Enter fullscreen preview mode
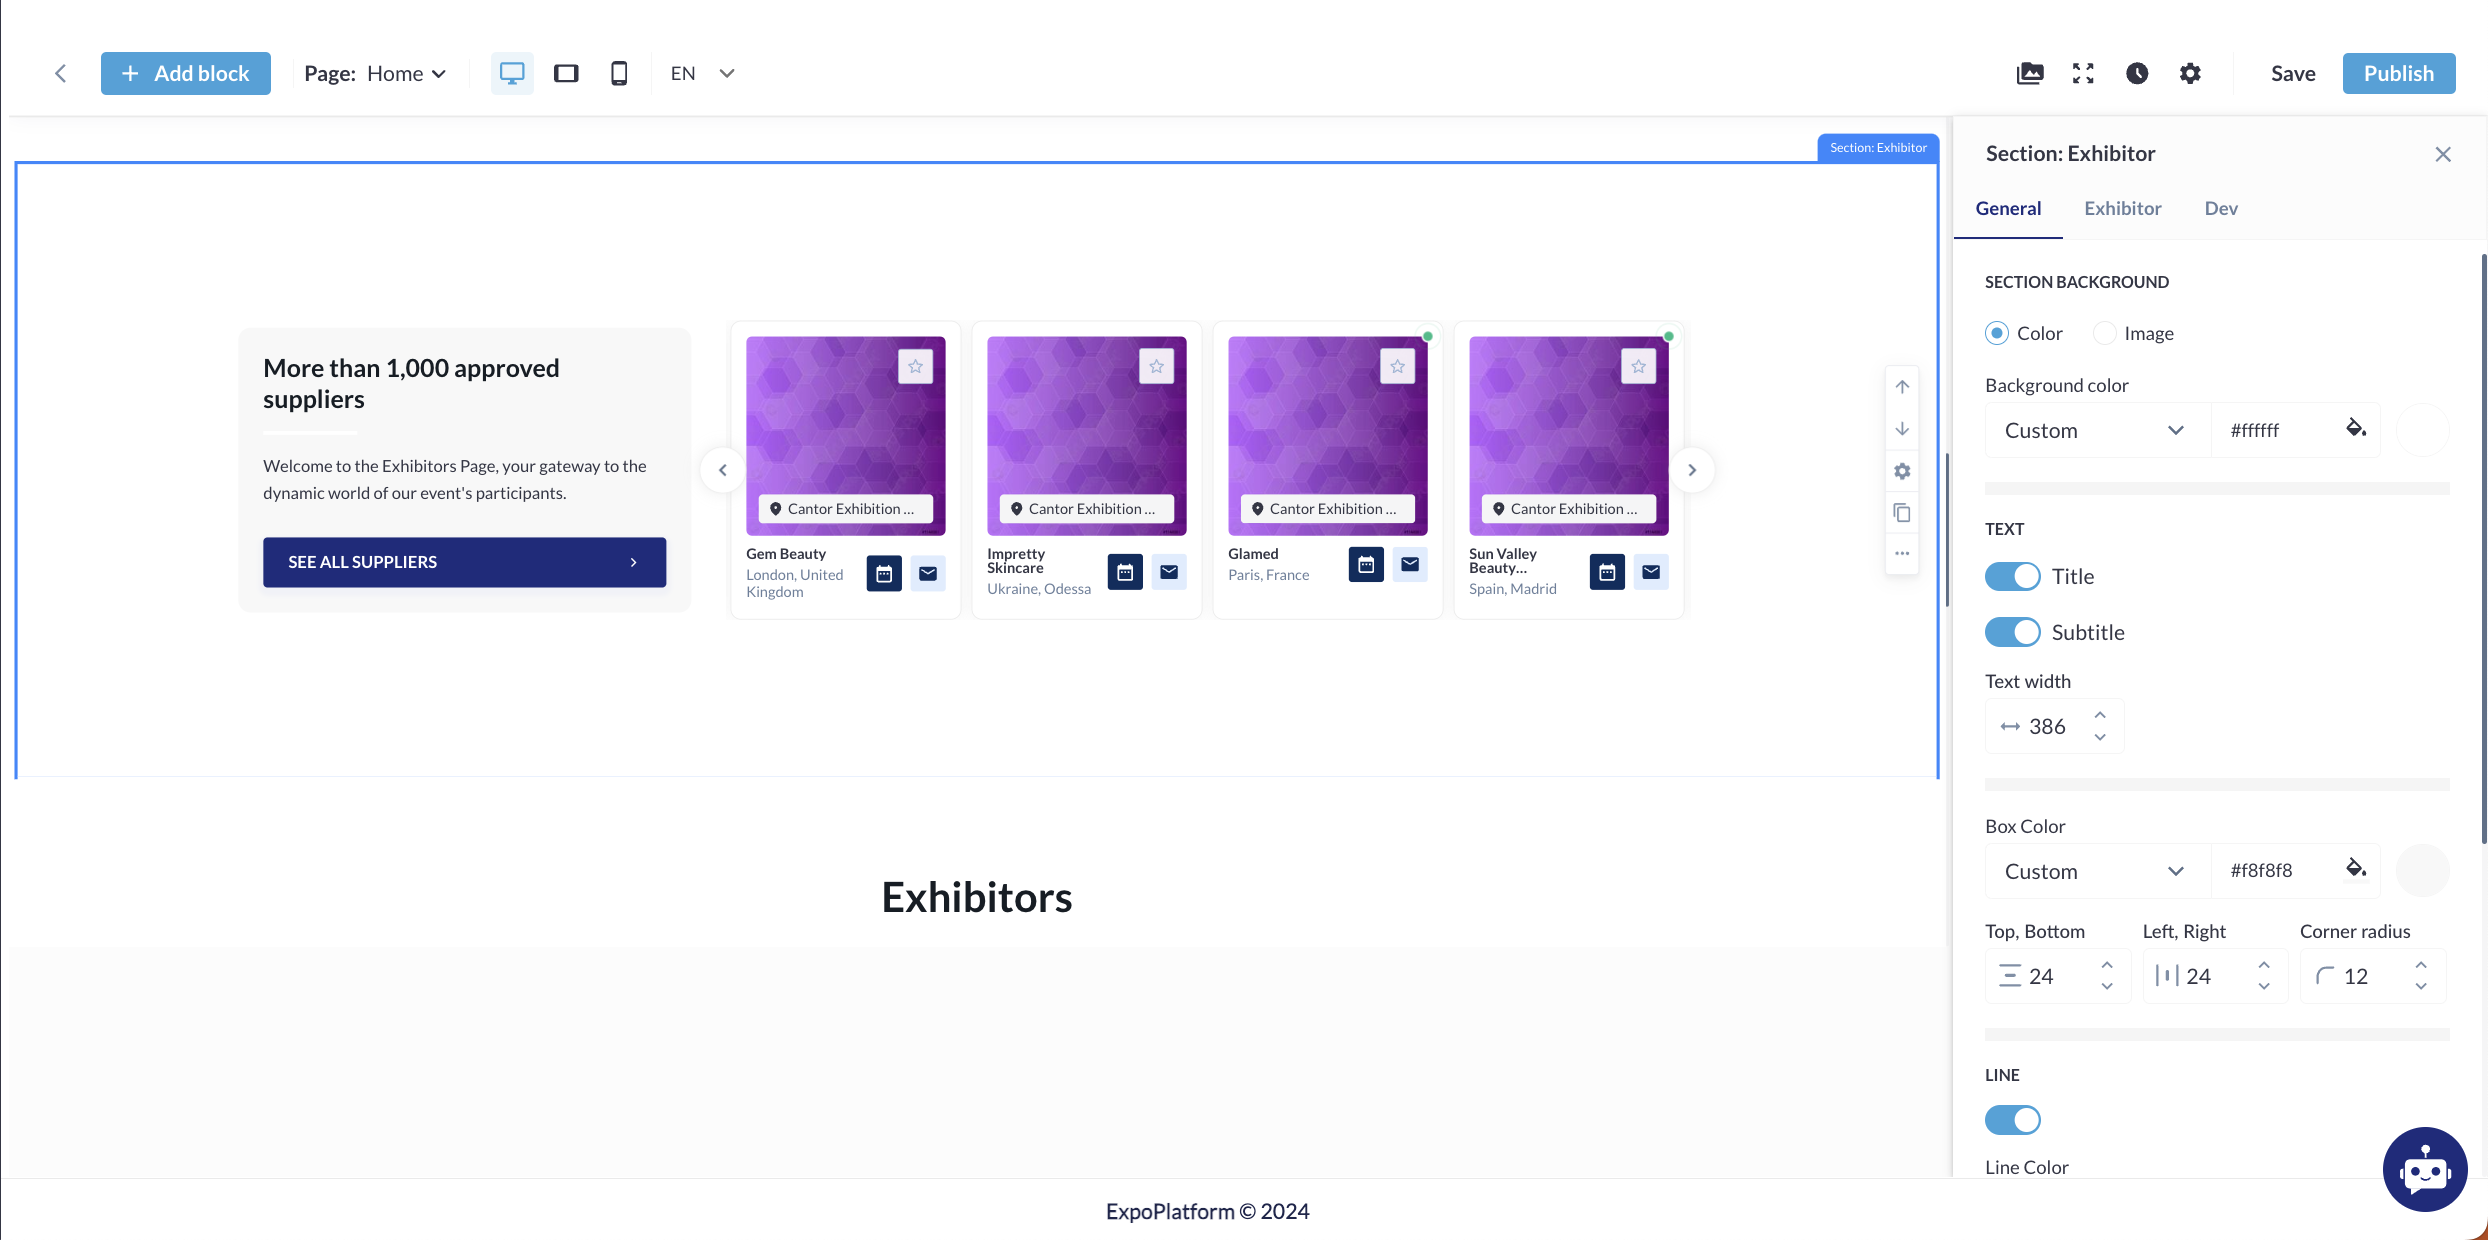This screenshot has width=2488, height=1240. (x=2083, y=73)
